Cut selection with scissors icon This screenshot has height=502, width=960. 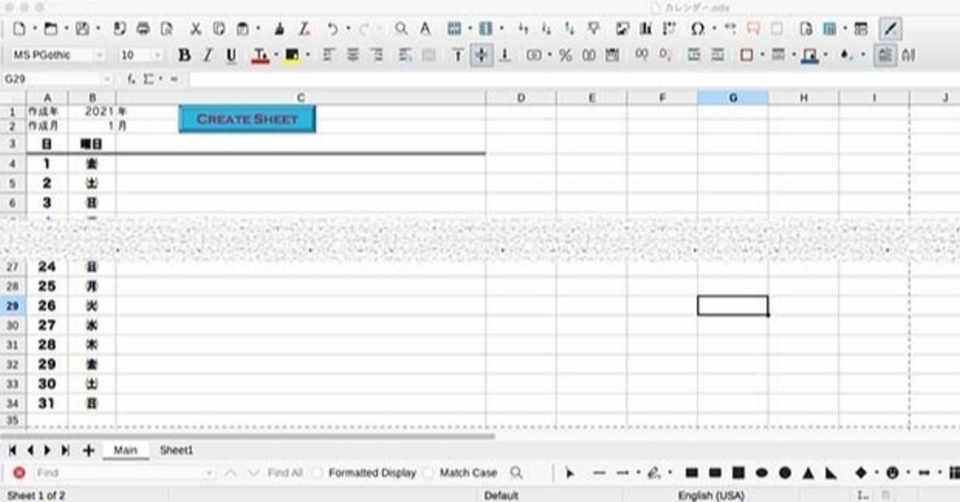pos(195,29)
